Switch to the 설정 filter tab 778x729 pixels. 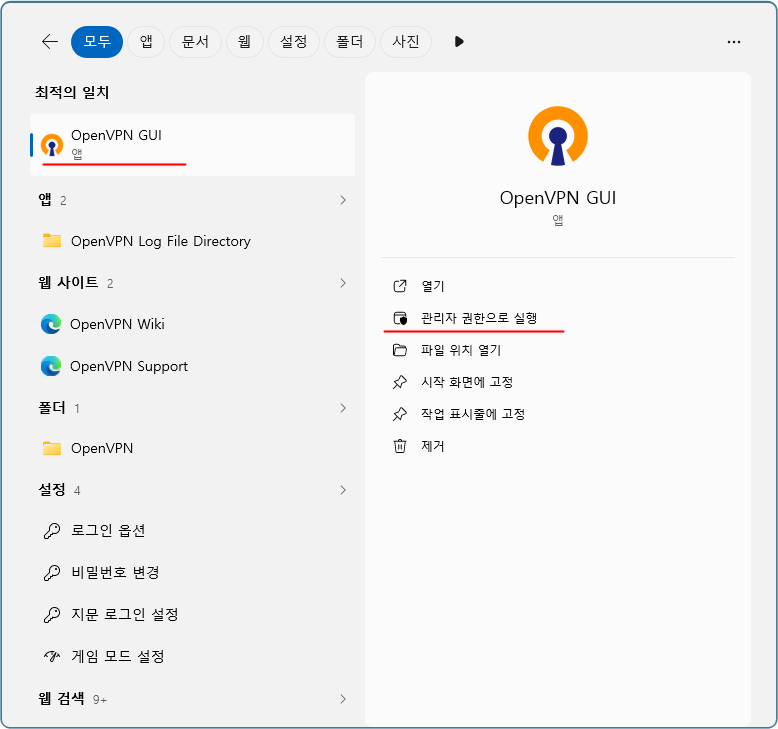coord(294,42)
